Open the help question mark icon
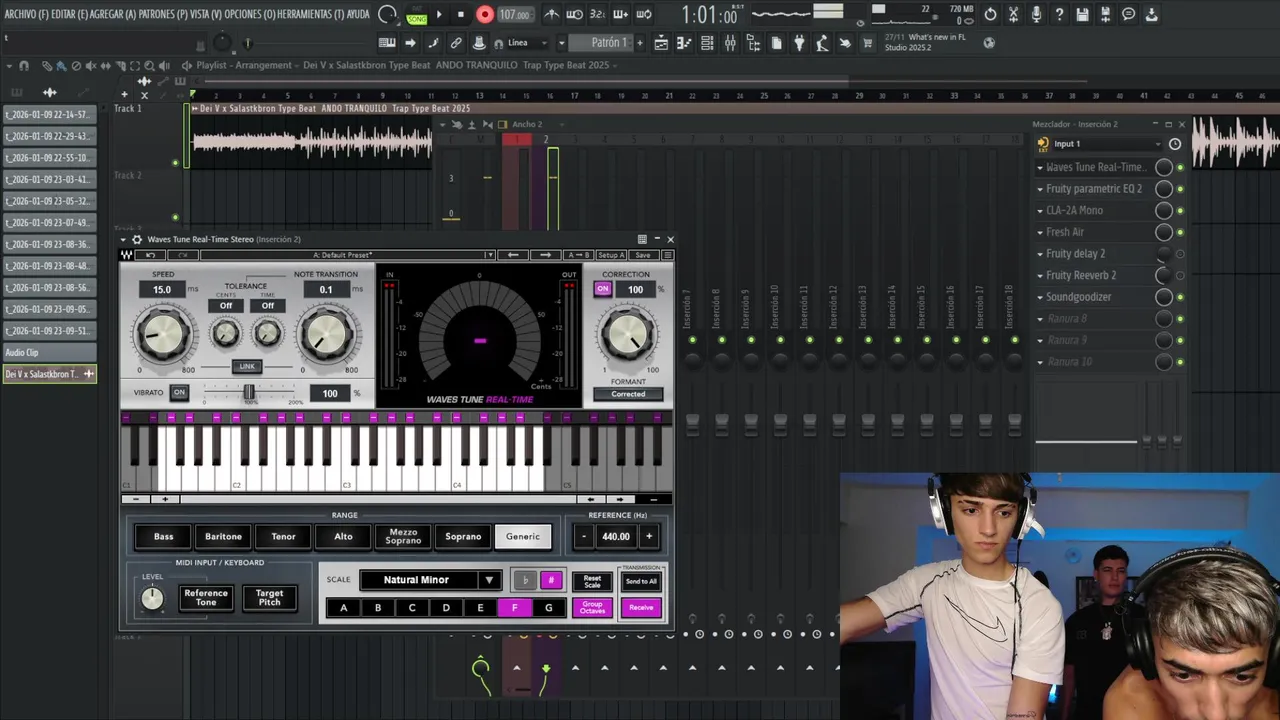This screenshot has width=1280, height=720. coord(1059,14)
